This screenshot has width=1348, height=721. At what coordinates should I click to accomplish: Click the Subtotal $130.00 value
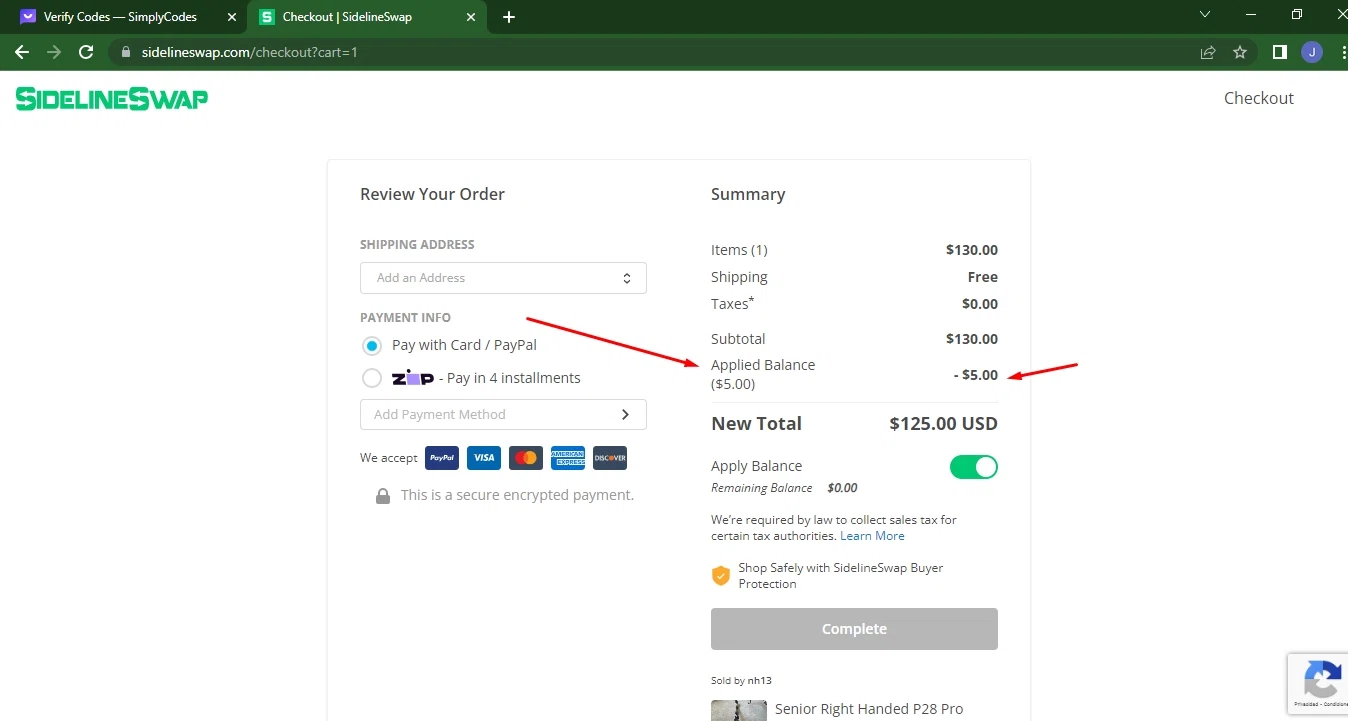(972, 339)
